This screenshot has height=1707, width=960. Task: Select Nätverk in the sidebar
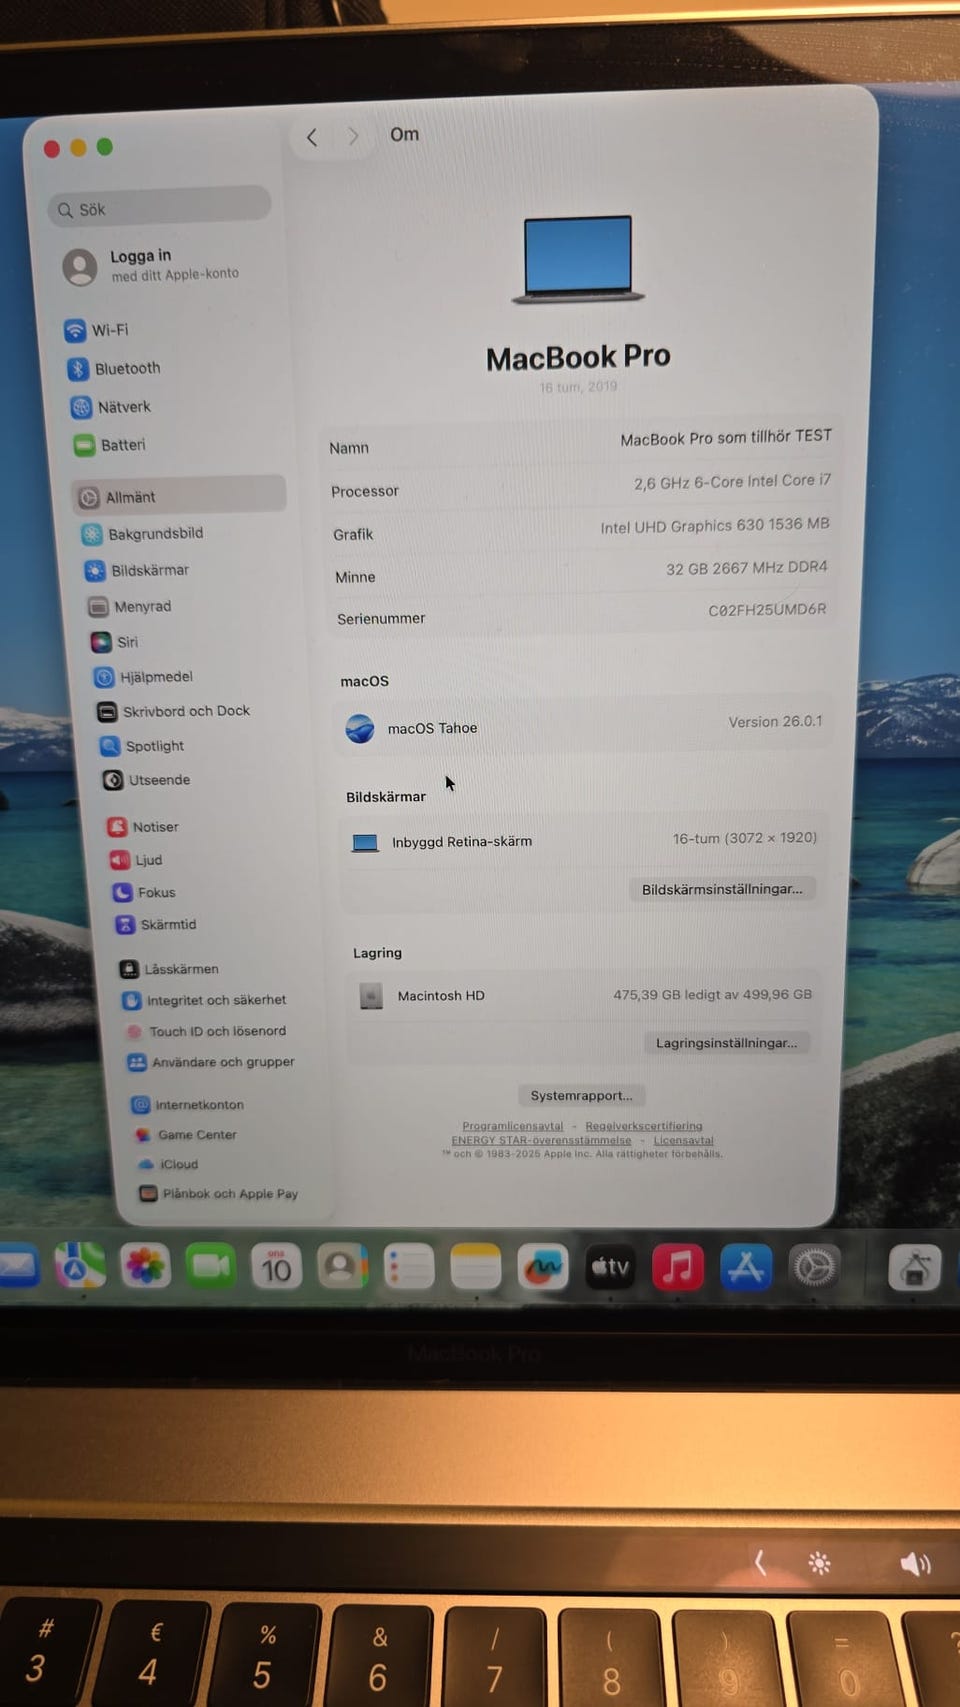pyautogui.click(x=110, y=407)
